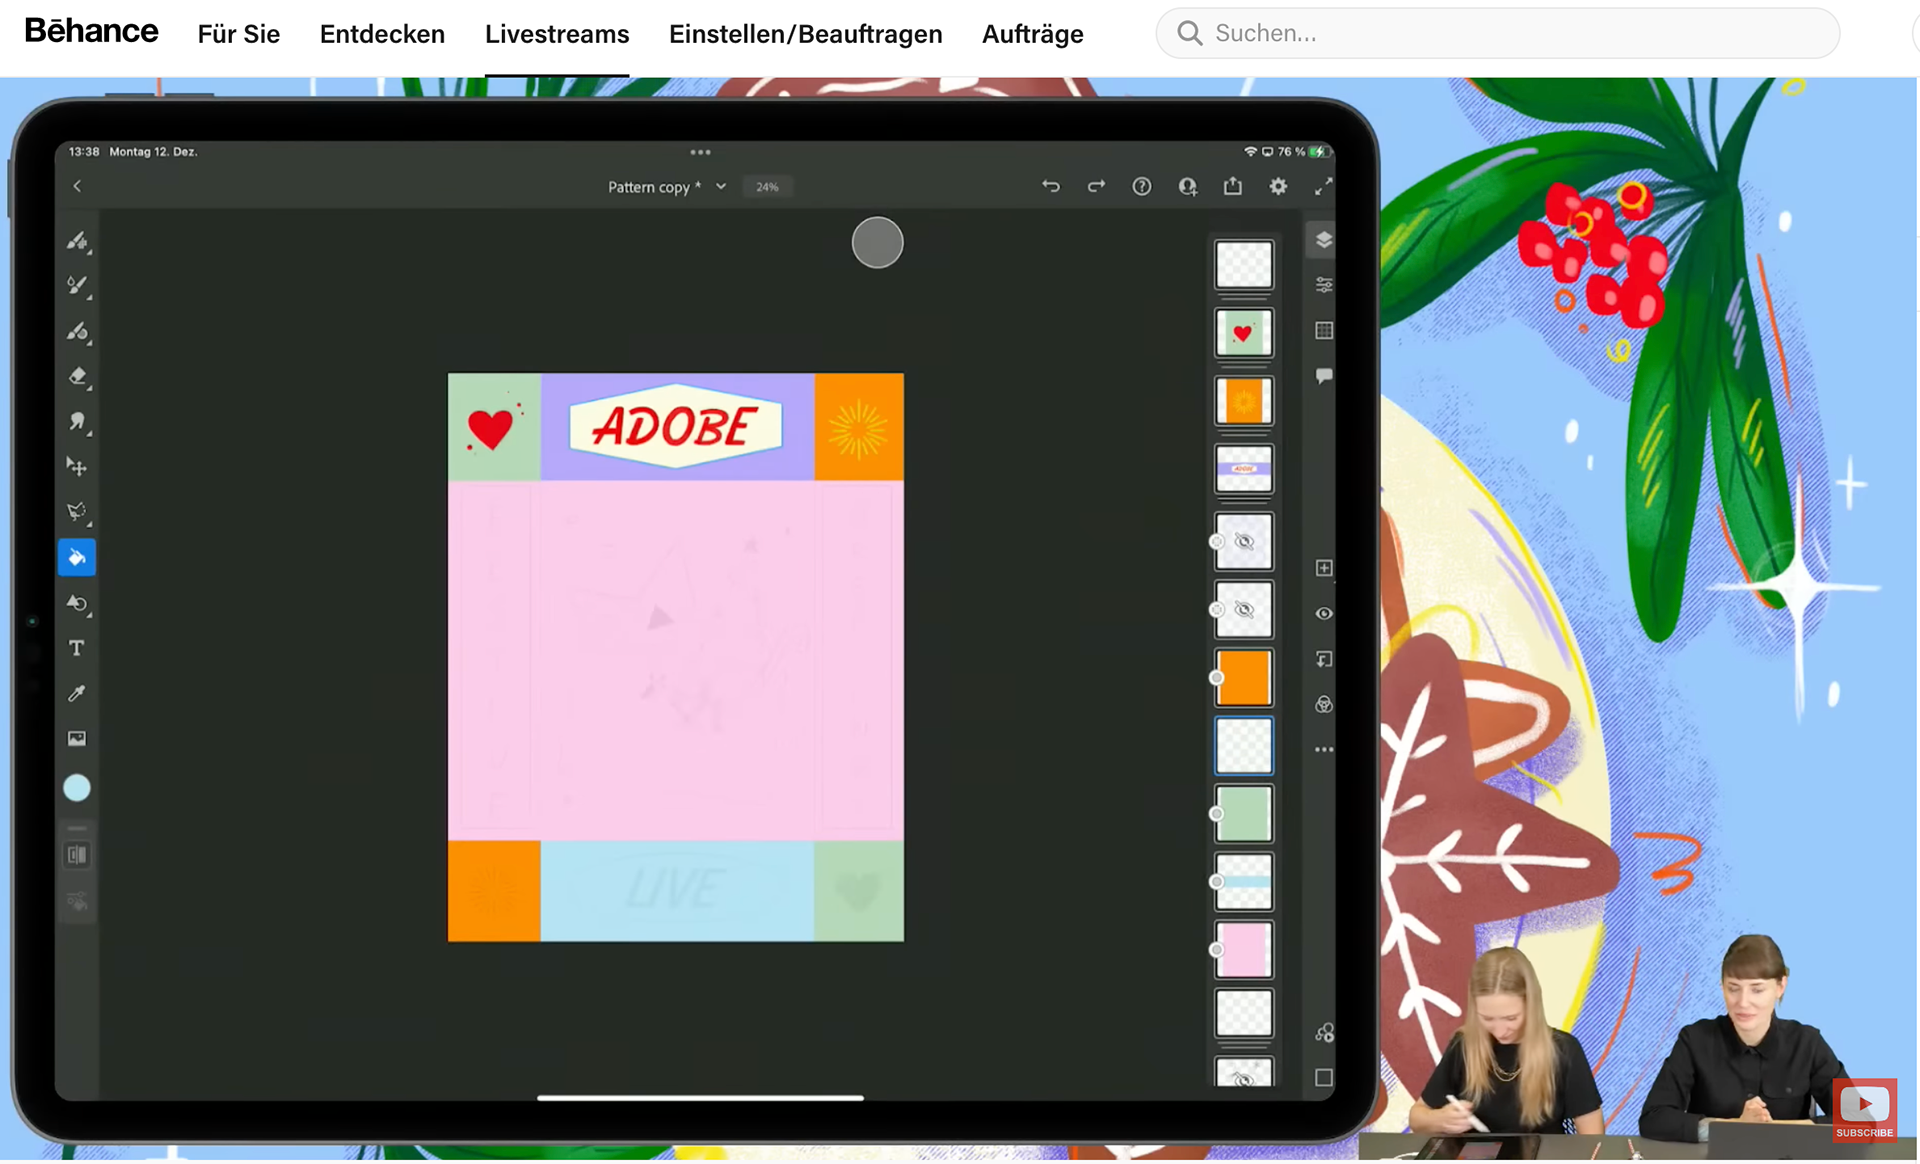1920x1164 pixels.
Task: Open Einstellen/Beauftragen menu item
Action: (805, 34)
